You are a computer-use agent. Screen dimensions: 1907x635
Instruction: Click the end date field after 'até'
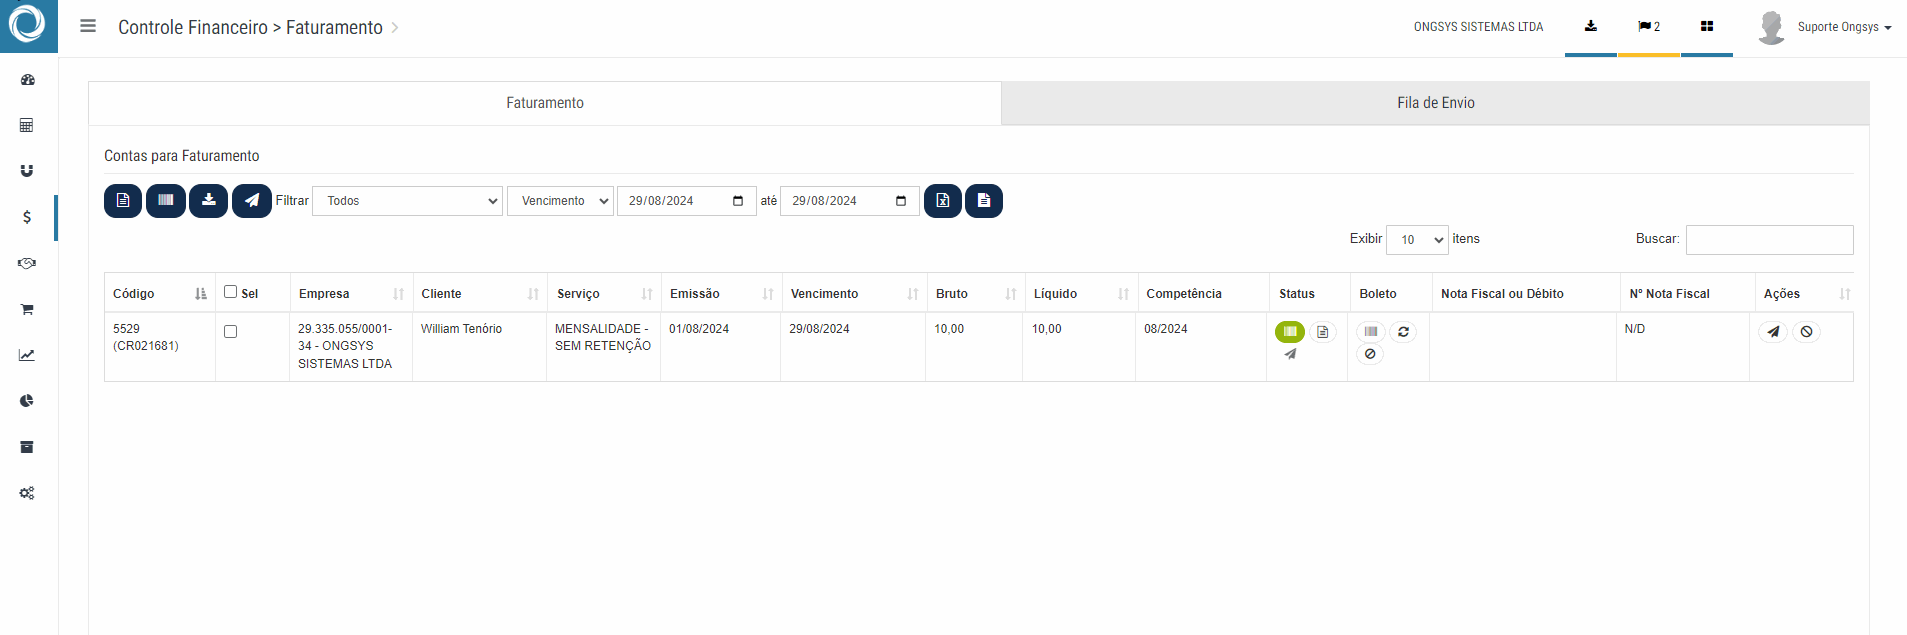[850, 201]
